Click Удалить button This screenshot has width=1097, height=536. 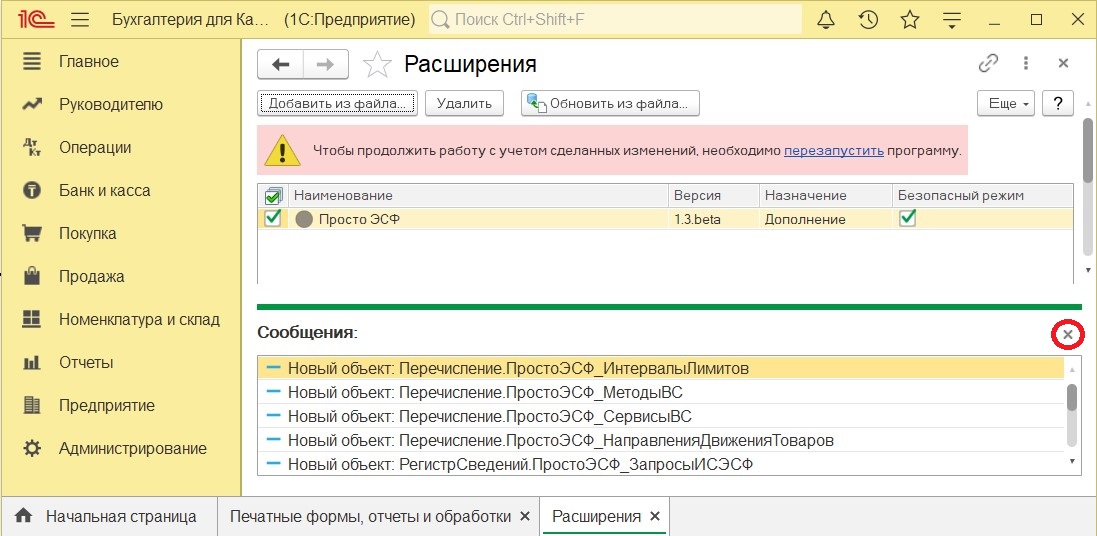465,104
